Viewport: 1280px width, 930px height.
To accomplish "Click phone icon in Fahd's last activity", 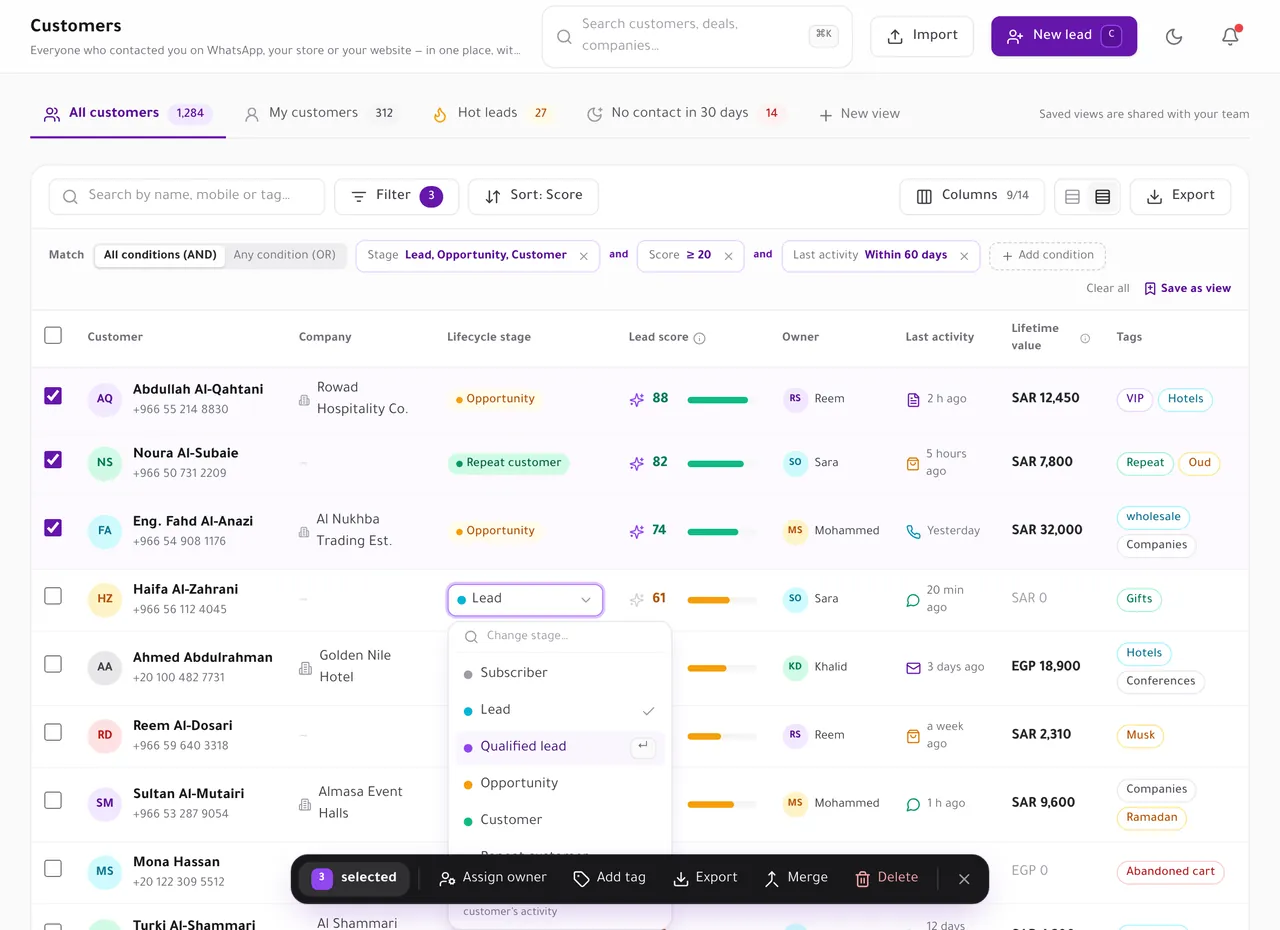I will (x=913, y=531).
